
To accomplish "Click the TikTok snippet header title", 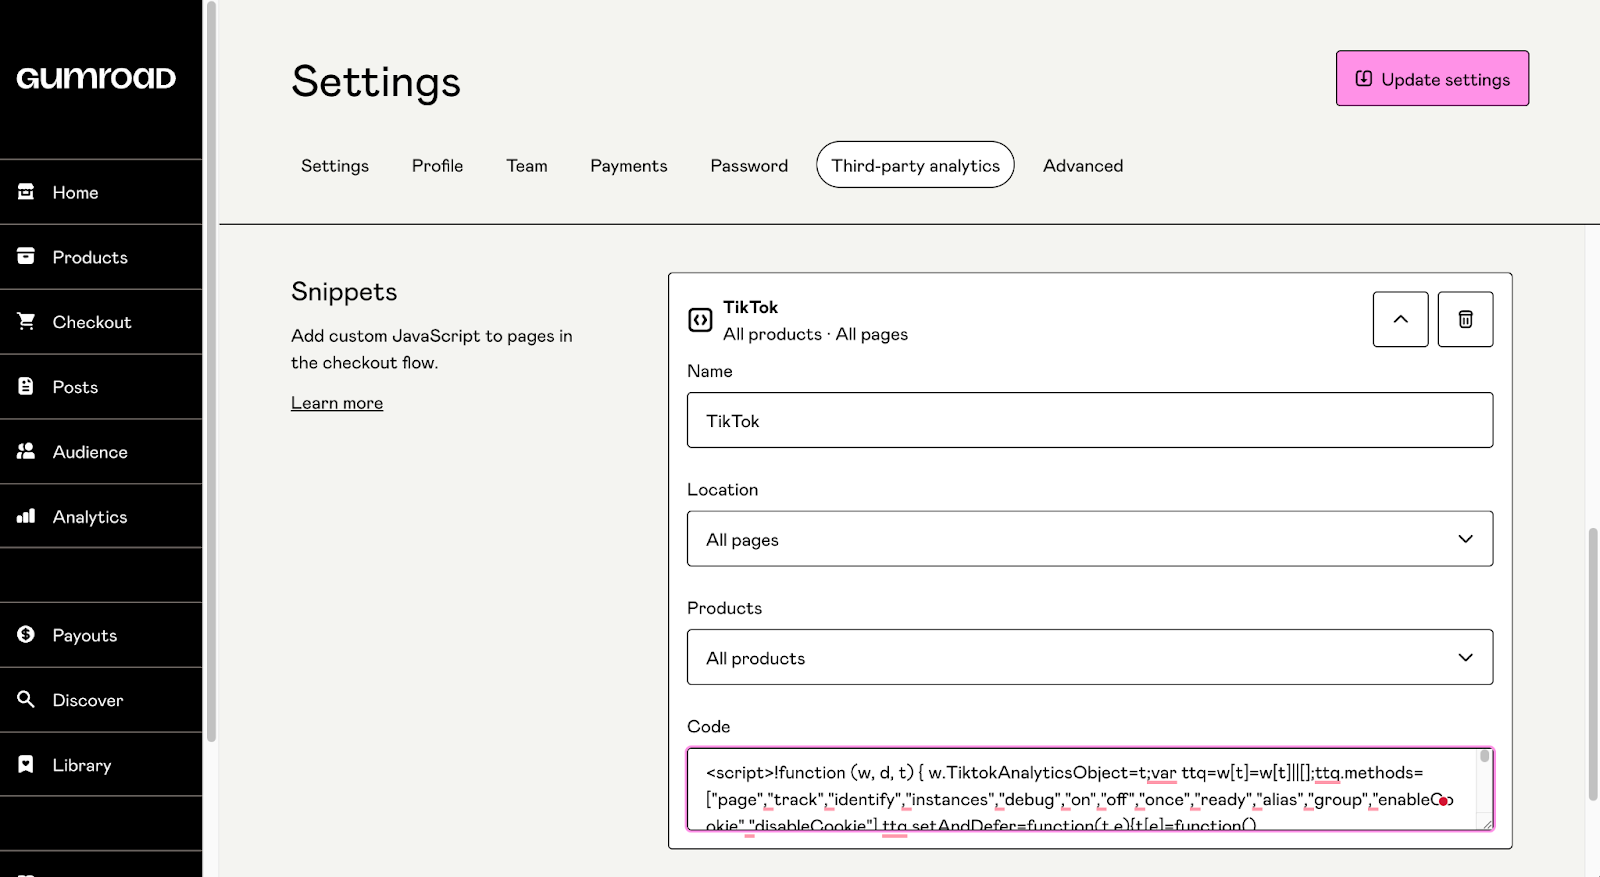I will pos(751,307).
